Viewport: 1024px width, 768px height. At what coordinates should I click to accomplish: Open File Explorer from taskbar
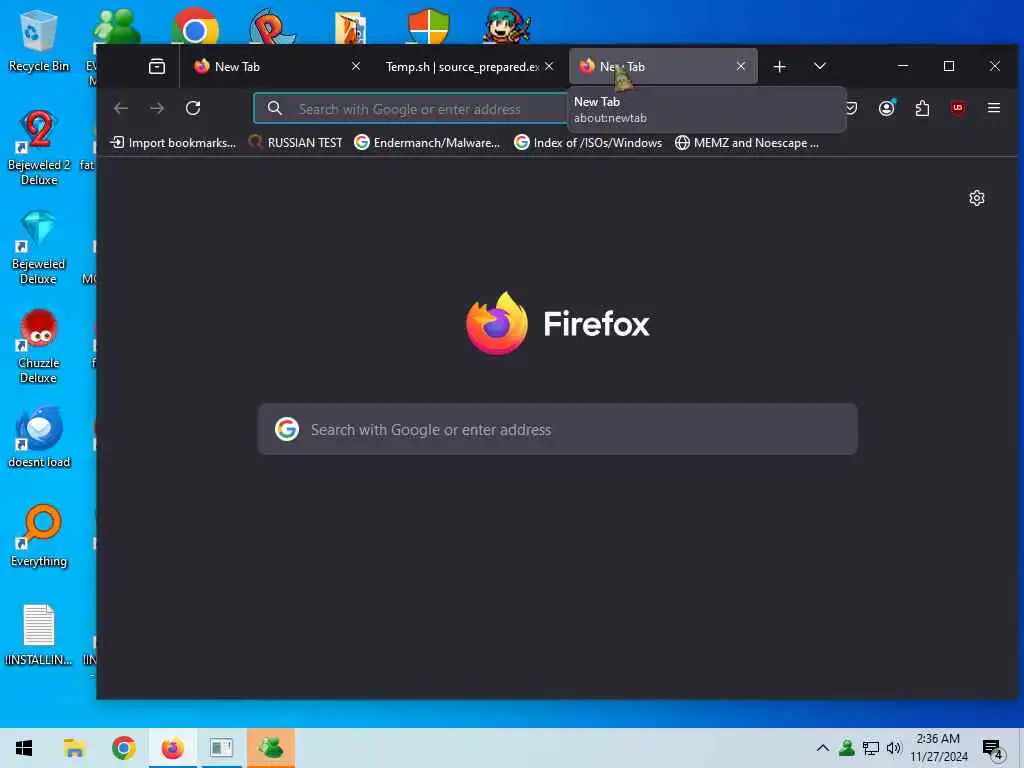pos(74,748)
